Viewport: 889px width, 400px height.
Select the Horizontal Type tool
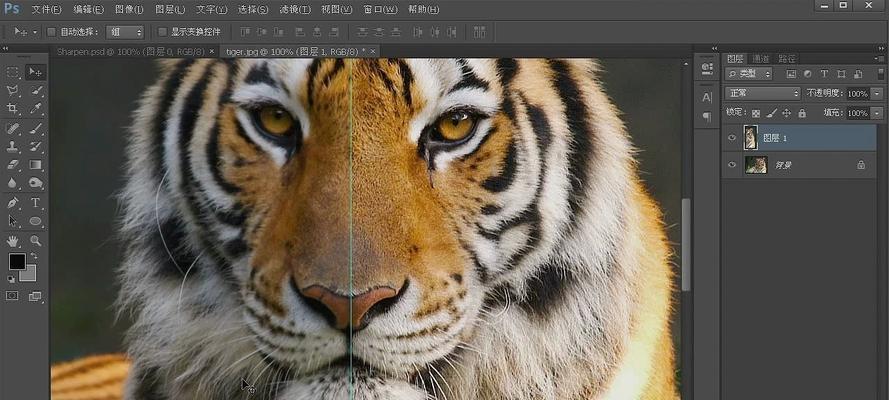pyautogui.click(x=36, y=202)
